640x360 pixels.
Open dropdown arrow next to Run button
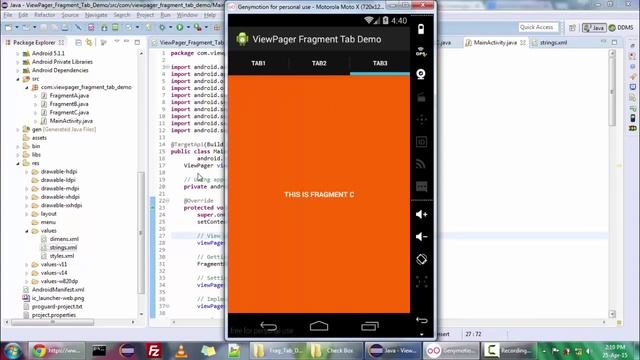(x=188, y=27)
